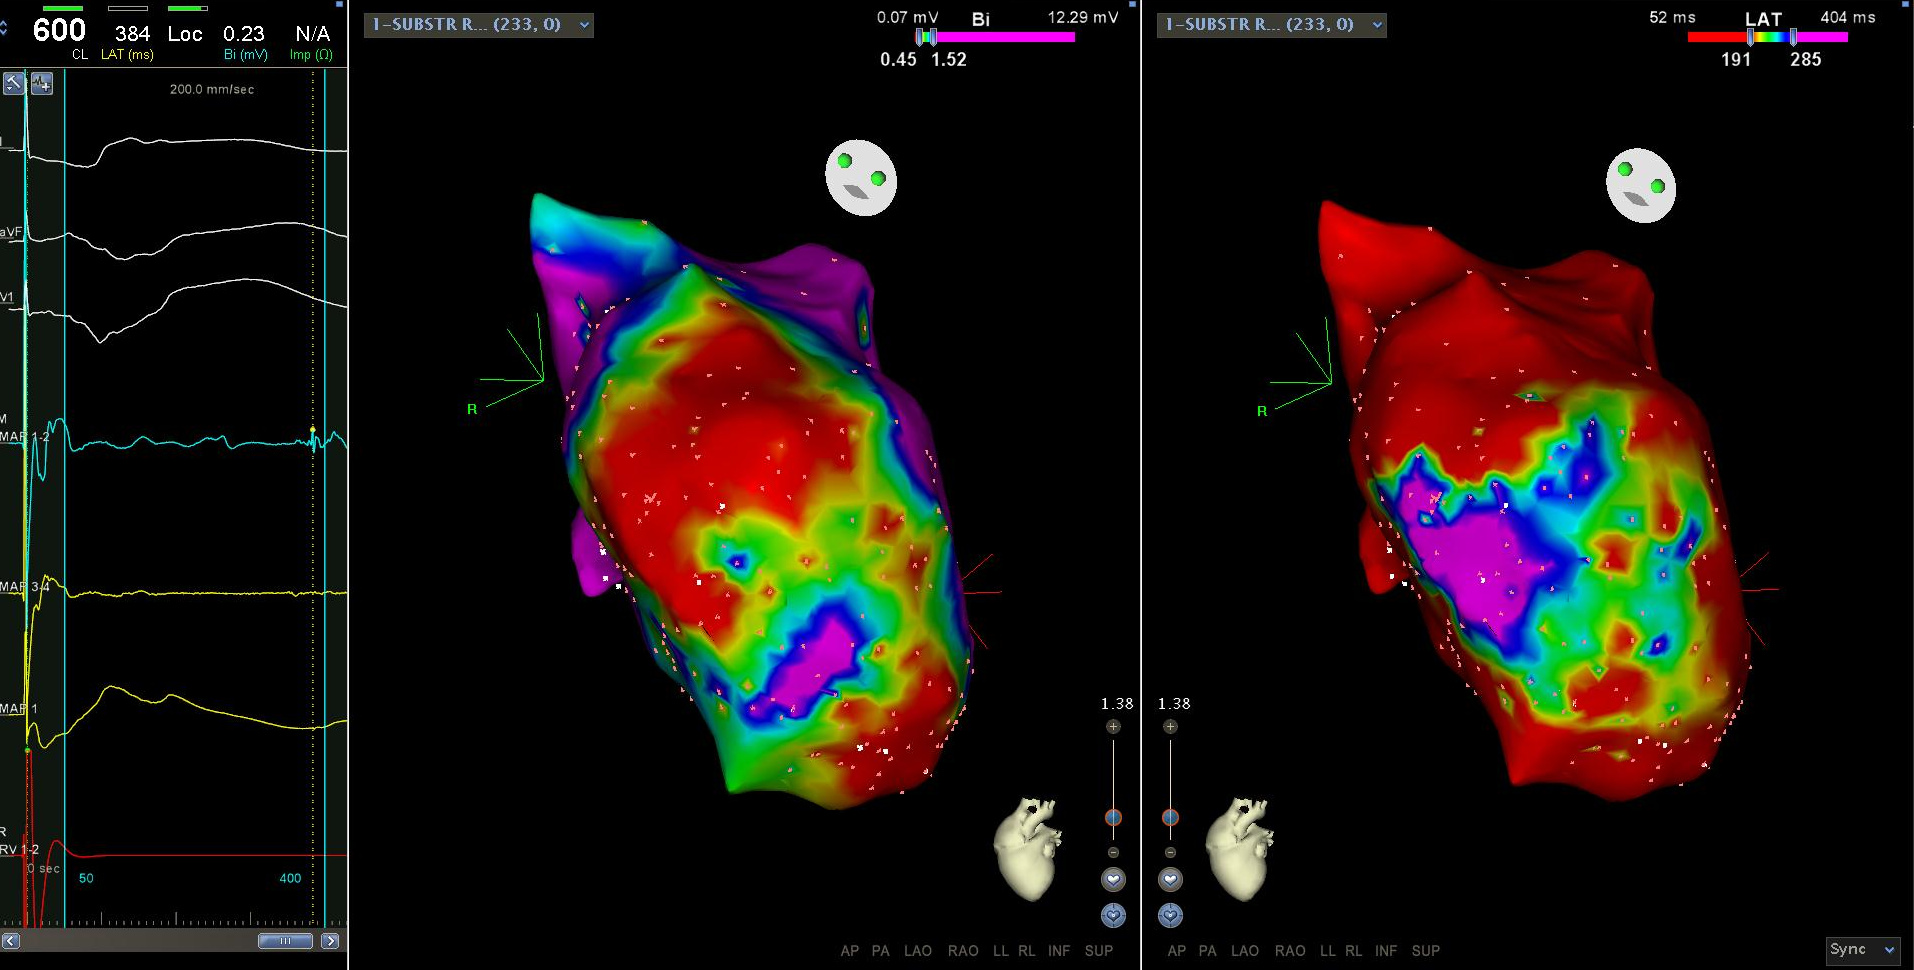Choose the SUP view on left map
The image size is (1914, 970).
pos(1098,951)
